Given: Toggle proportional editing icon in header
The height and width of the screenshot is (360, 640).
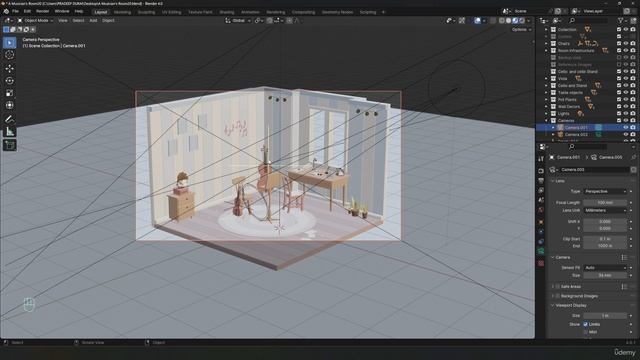Looking at the screenshot, I should (x=289, y=20).
